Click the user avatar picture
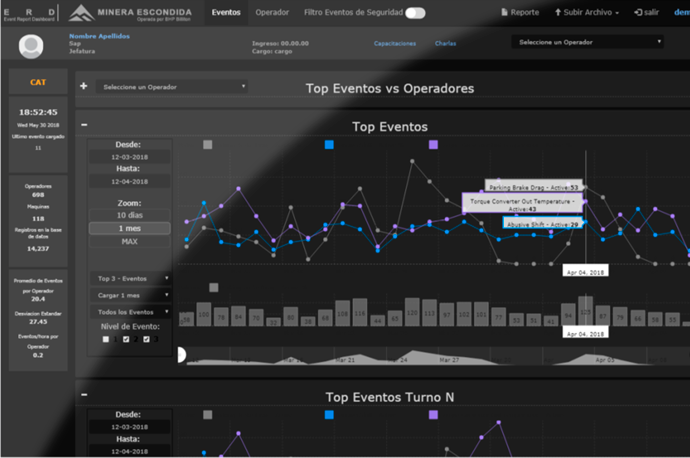690x458 pixels. pyautogui.click(x=31, y=46)
